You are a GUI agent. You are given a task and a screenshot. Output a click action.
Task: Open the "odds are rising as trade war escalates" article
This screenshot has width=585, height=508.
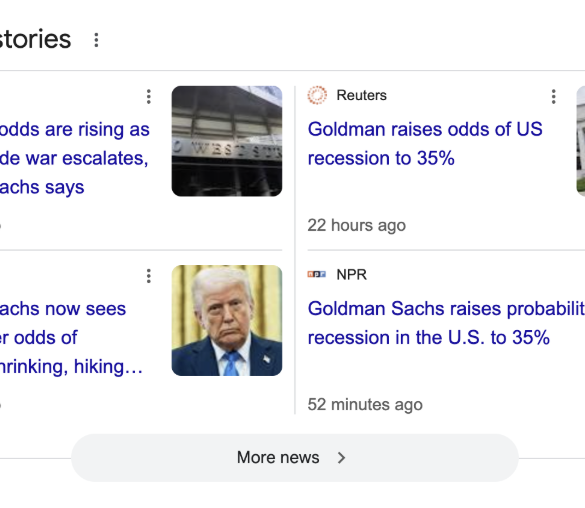(x=75, y=158)
